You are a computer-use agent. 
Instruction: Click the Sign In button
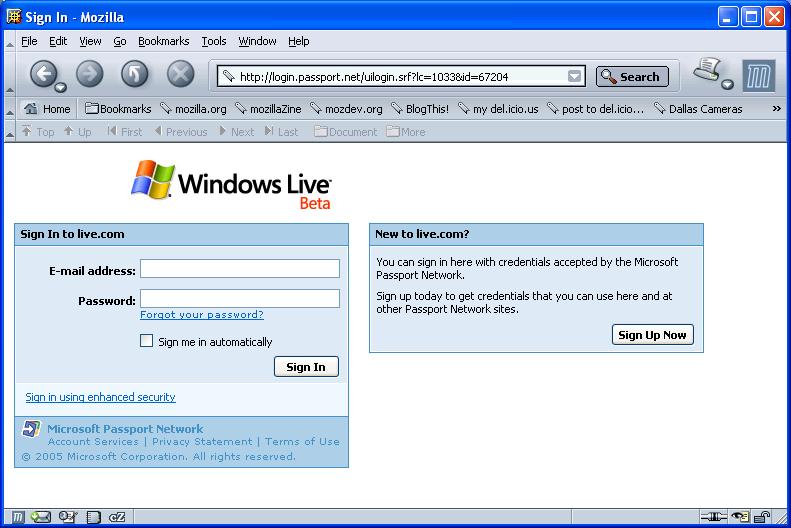pos(306,367)
